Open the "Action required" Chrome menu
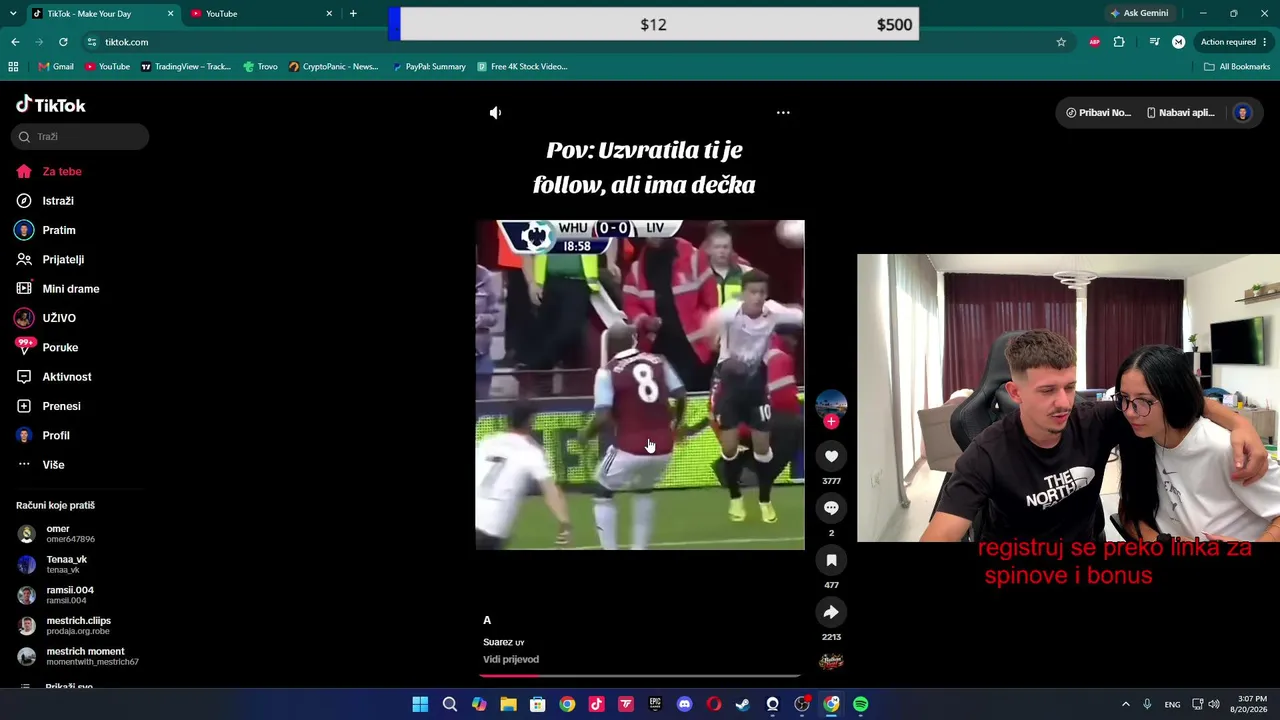Image resolution: width=1280 pixels, height=720 pixels. coord(1234,42)
